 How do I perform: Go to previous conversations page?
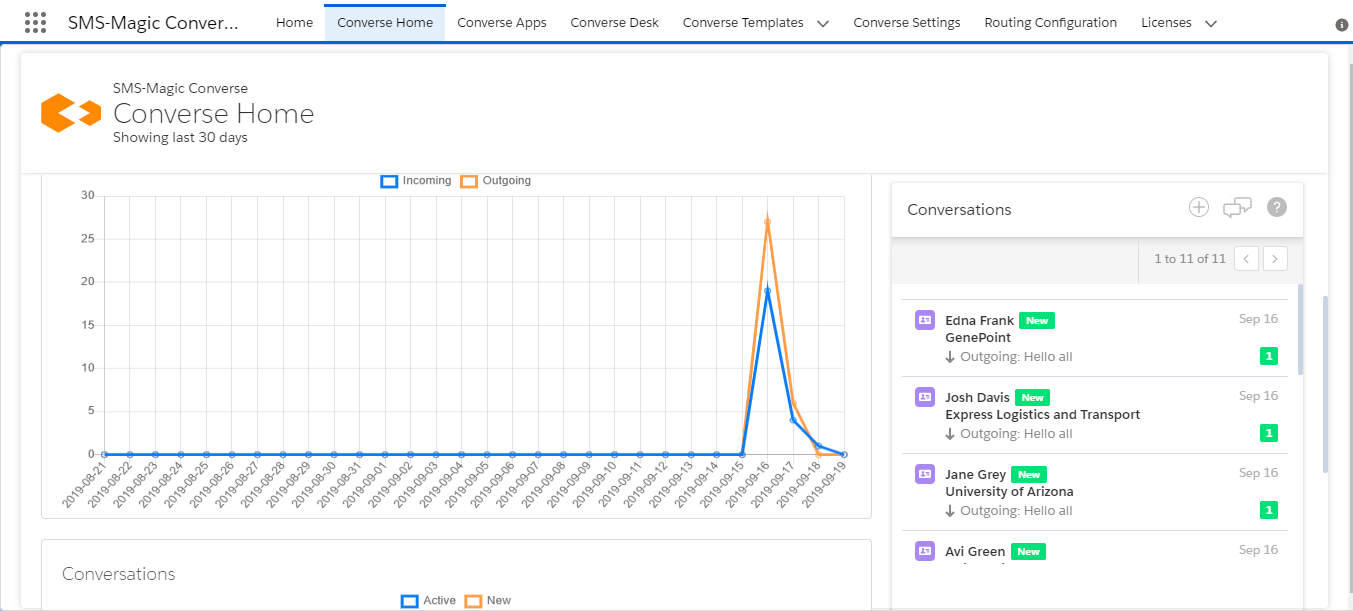click(1246, 259)
